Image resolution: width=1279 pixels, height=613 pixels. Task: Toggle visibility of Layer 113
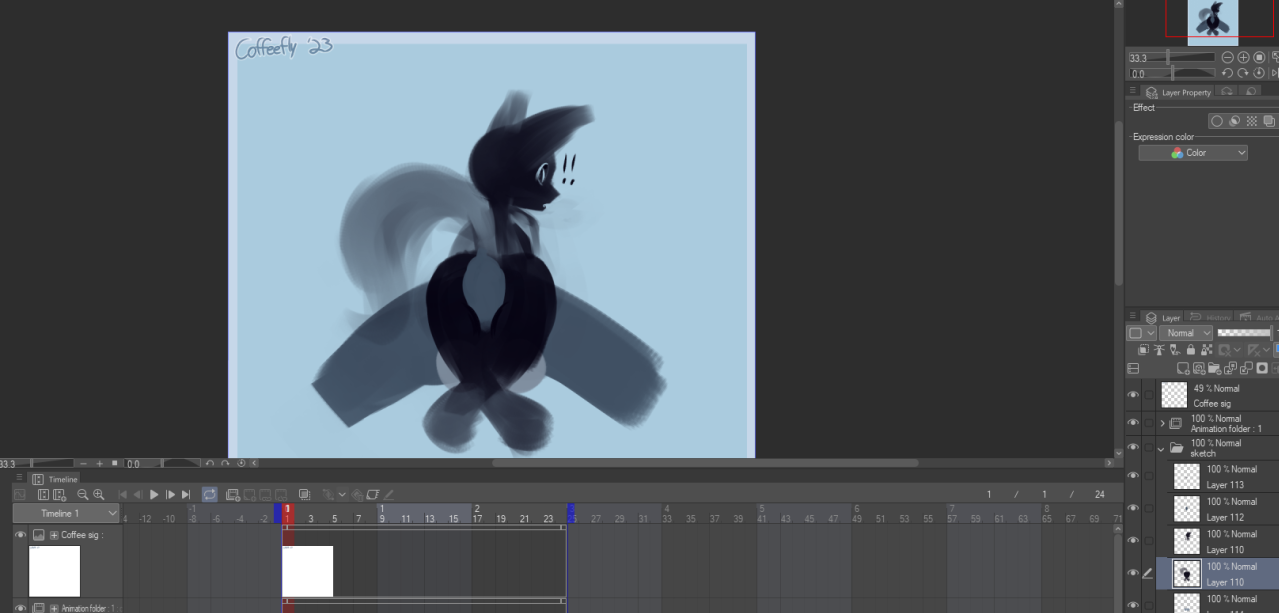1133,476
